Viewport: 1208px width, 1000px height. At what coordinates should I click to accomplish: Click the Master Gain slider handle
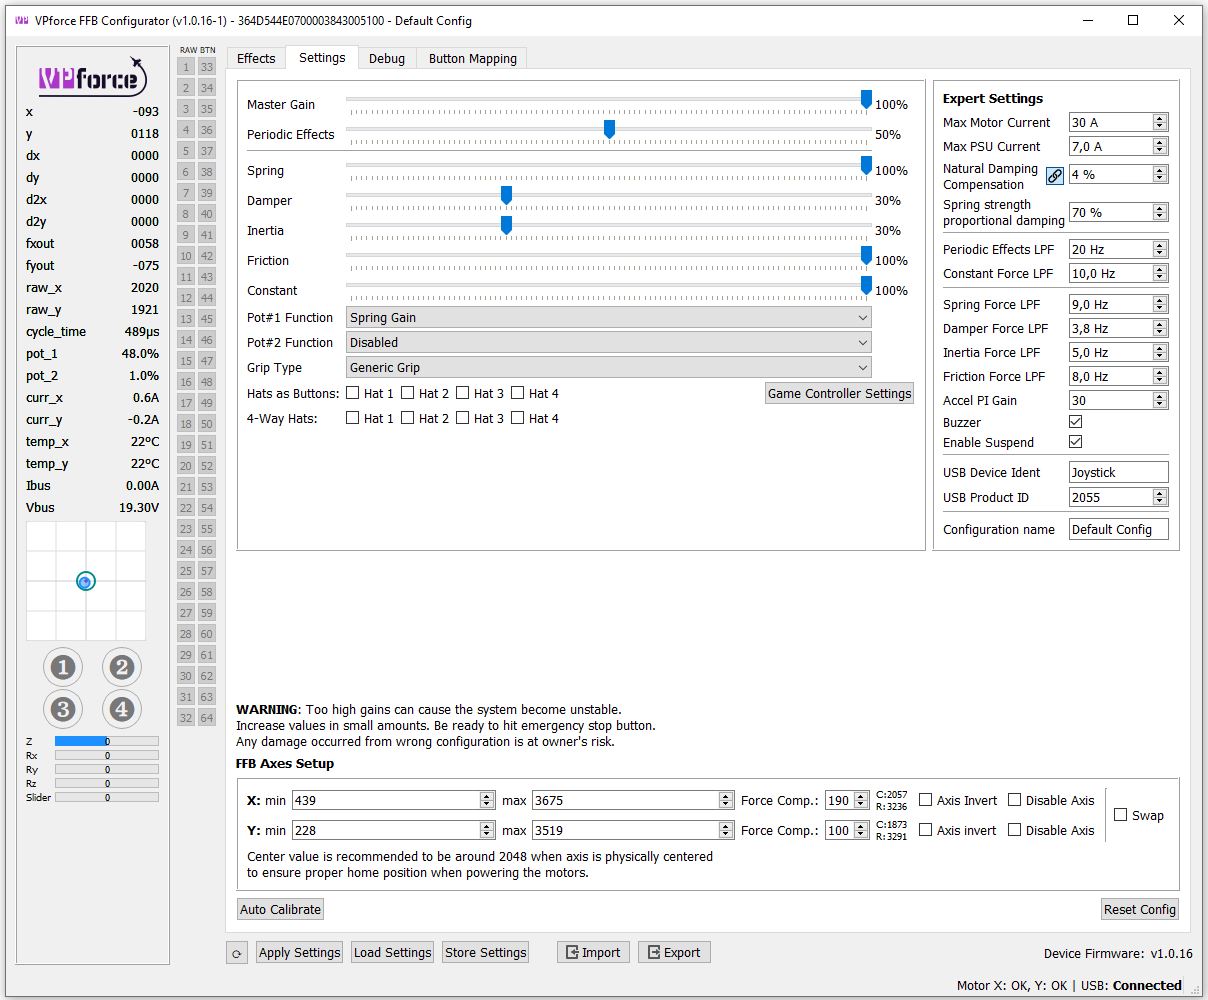point(866,99)
